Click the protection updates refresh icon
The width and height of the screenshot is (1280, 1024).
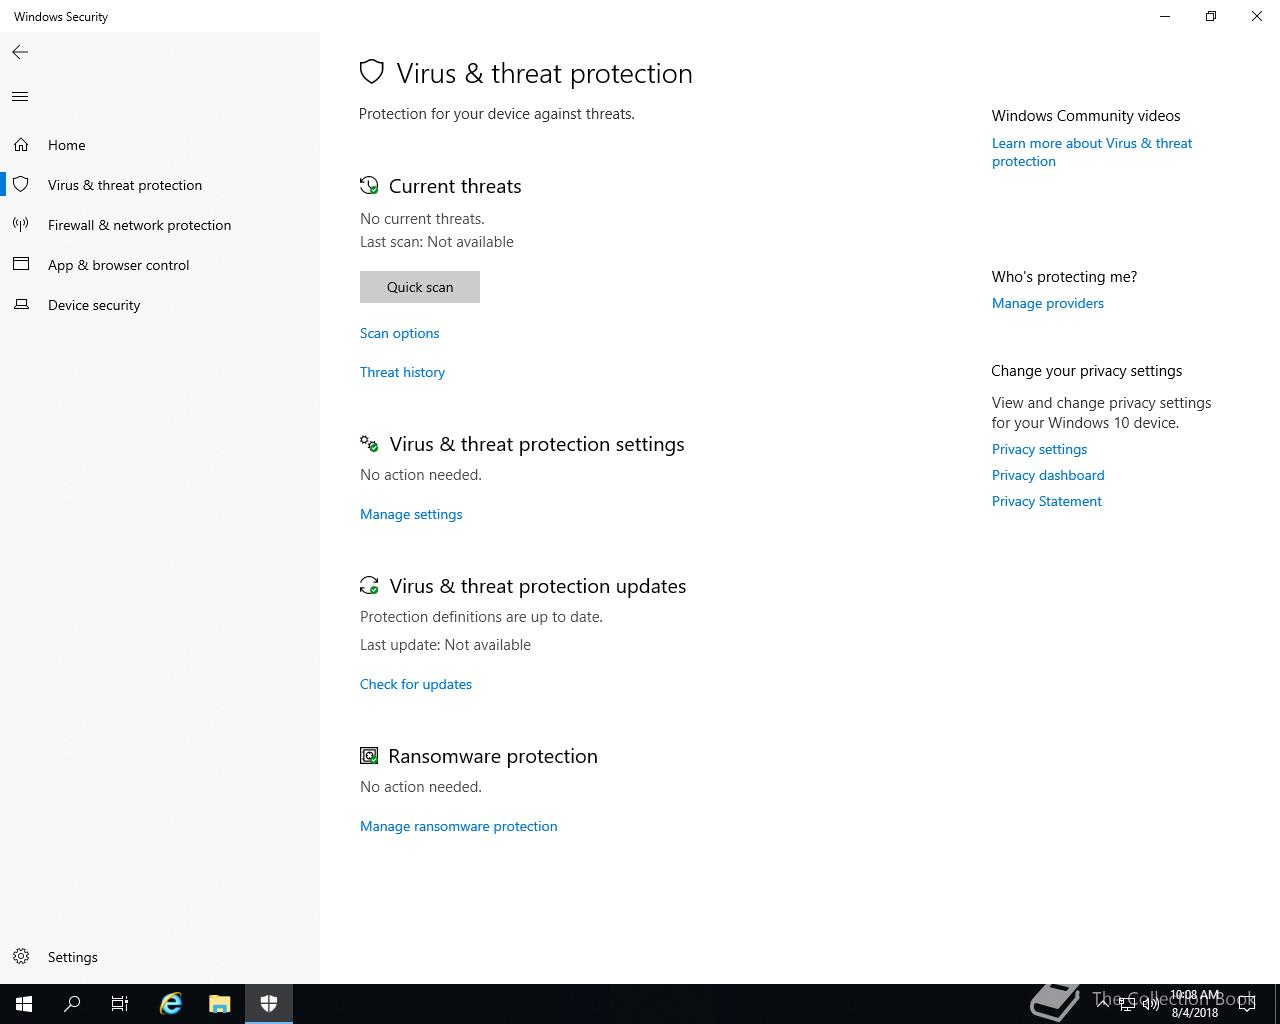point(369,585)
